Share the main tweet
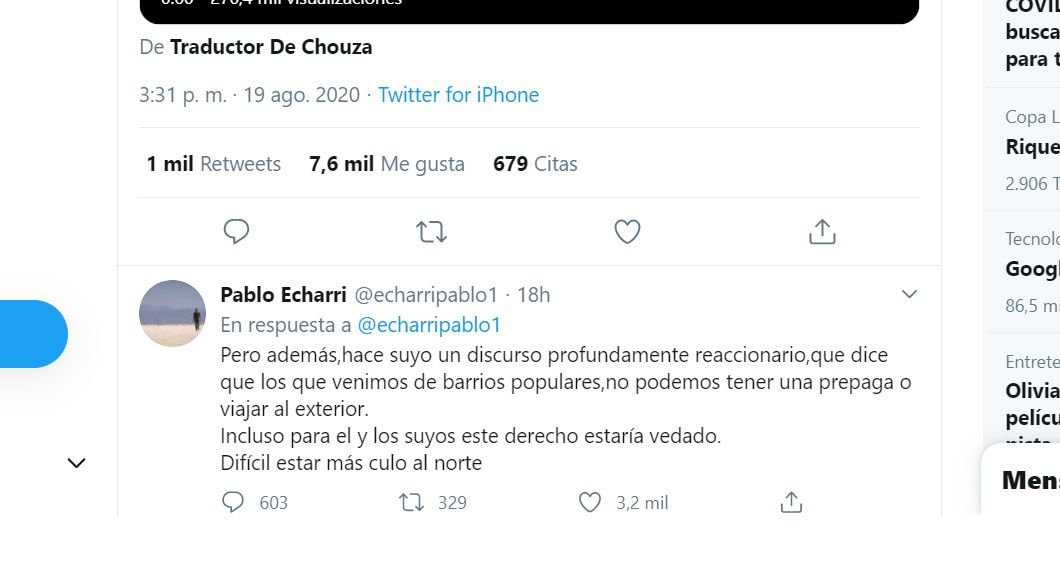 click(x=822, y=232)
